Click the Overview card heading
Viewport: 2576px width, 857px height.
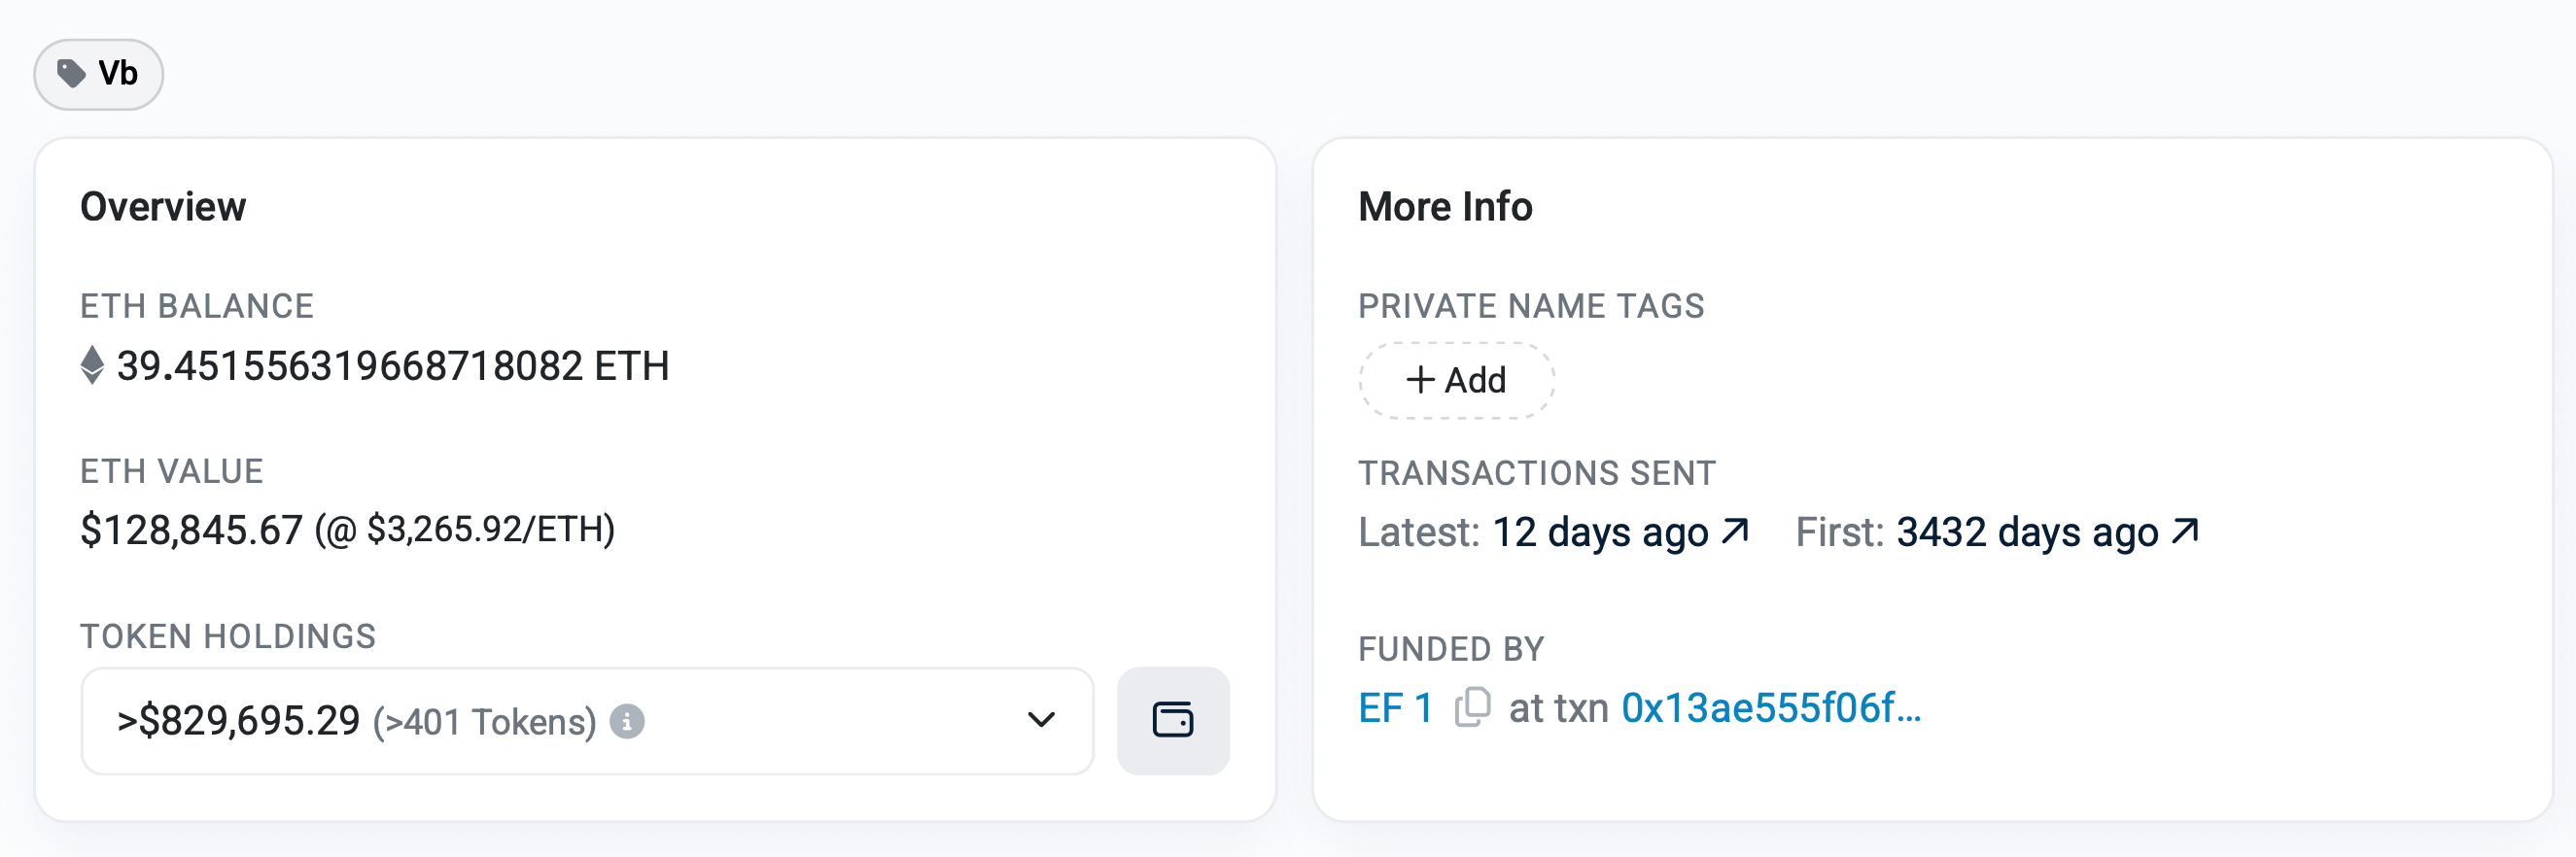tap(163, 207)
